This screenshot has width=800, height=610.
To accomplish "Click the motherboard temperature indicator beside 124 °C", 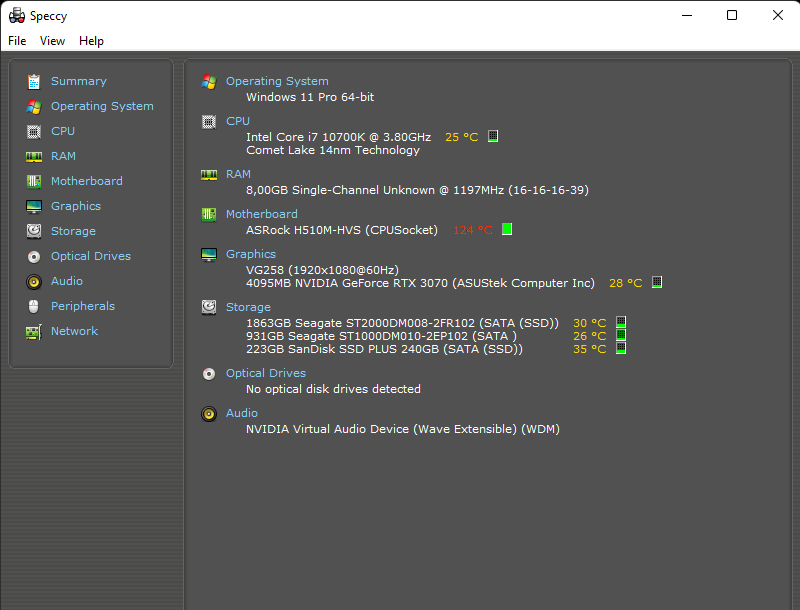I will click(507, 229).
